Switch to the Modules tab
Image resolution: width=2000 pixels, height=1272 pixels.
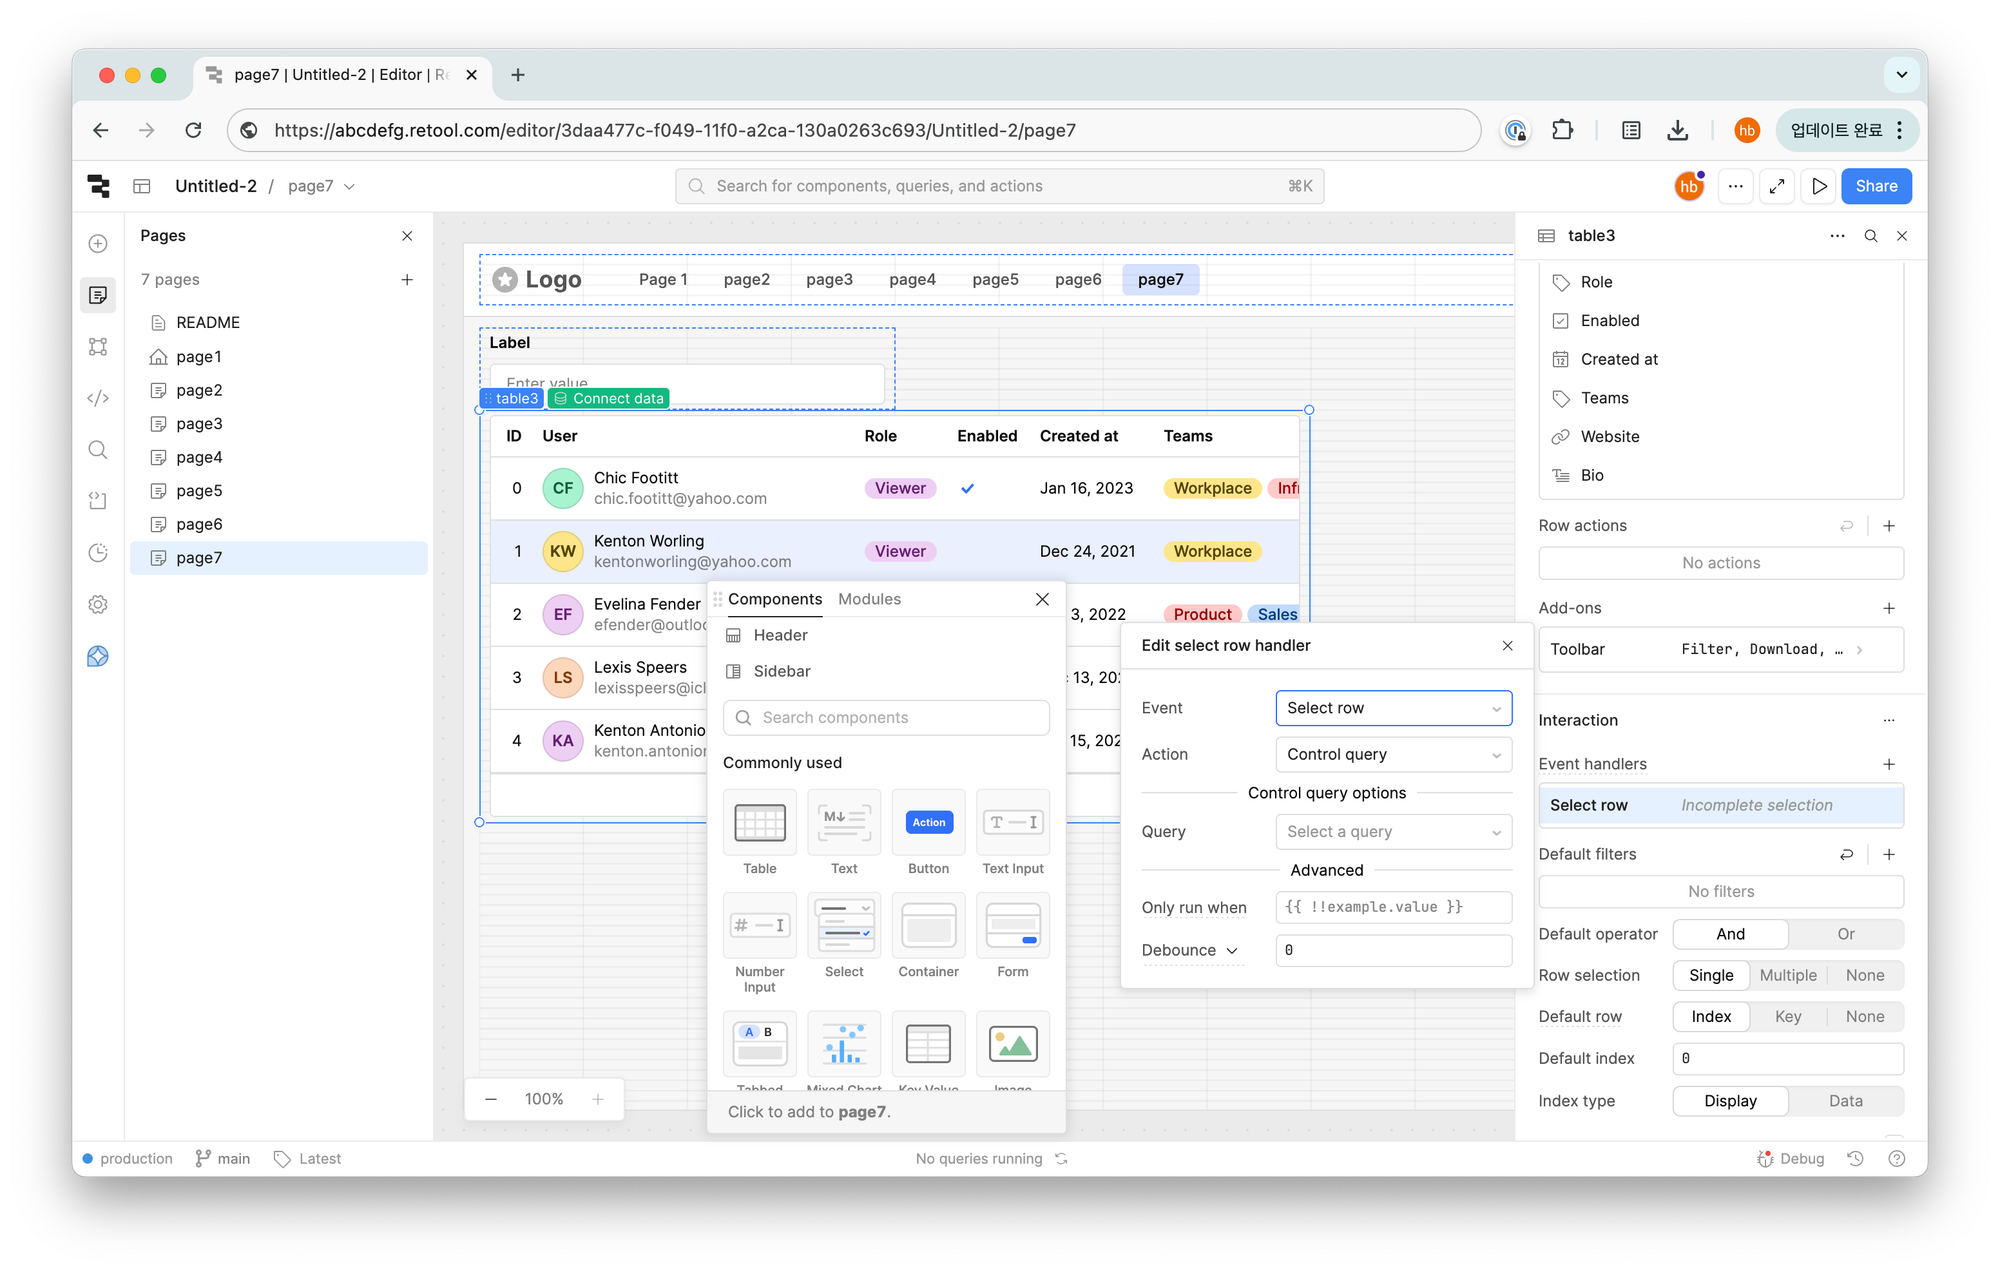pos(869,599)
